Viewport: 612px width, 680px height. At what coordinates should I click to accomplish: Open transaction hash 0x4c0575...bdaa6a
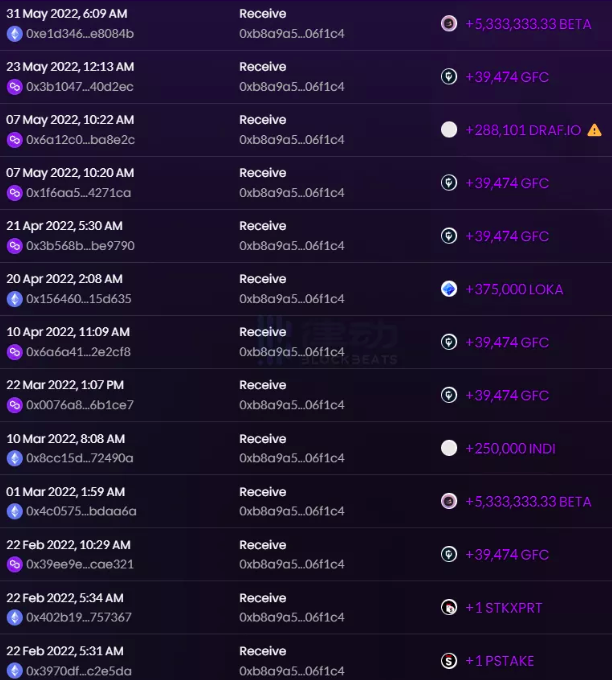click(x=81, y=511)
